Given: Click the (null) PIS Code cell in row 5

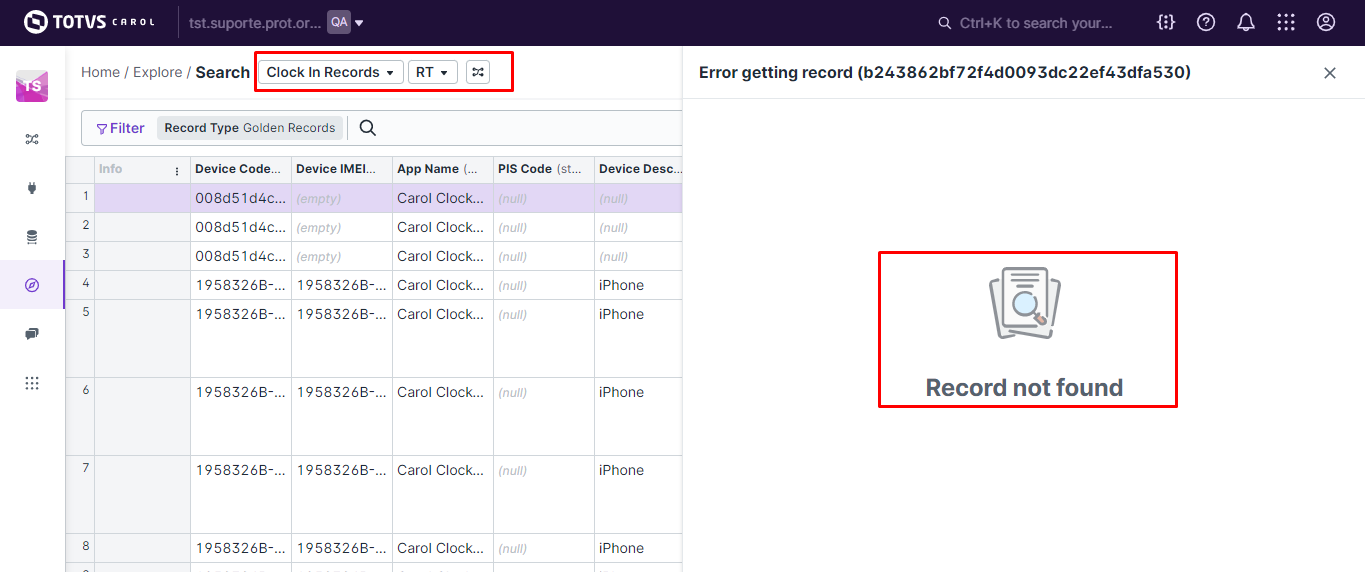Looking at the screenshot, I should pos(544,338).
